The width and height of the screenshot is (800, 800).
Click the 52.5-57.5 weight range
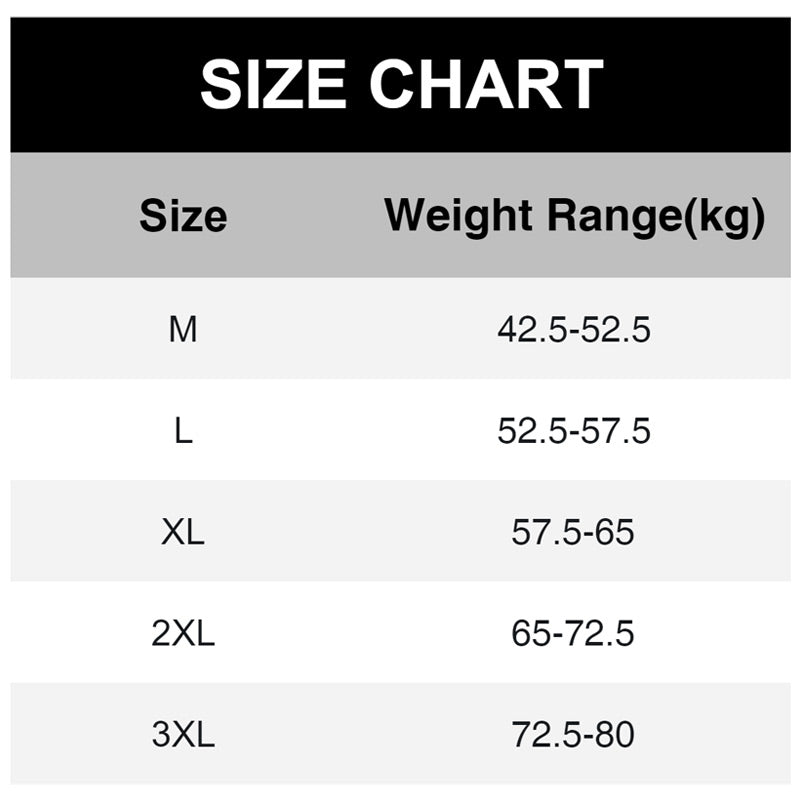pos(574,431)
